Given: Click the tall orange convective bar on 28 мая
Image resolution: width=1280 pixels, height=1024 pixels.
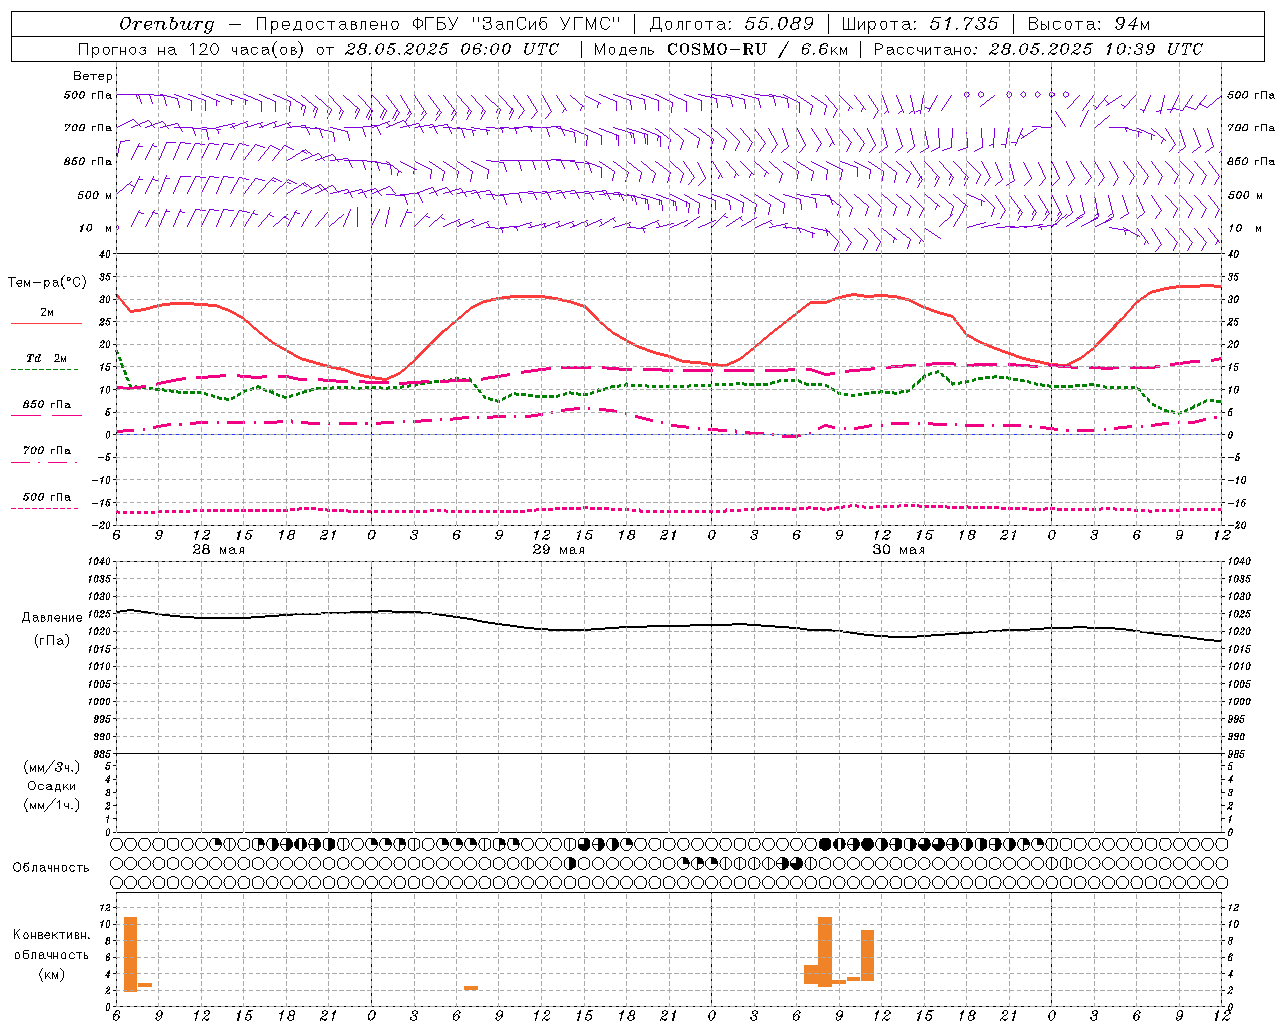Looking at the screenshot, I should 130,954.
